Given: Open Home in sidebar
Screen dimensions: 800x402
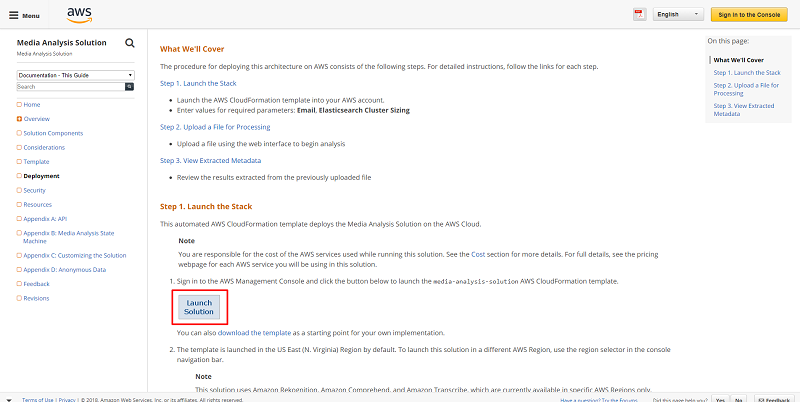Looking at the screenshot, I should tap(32, 105).
